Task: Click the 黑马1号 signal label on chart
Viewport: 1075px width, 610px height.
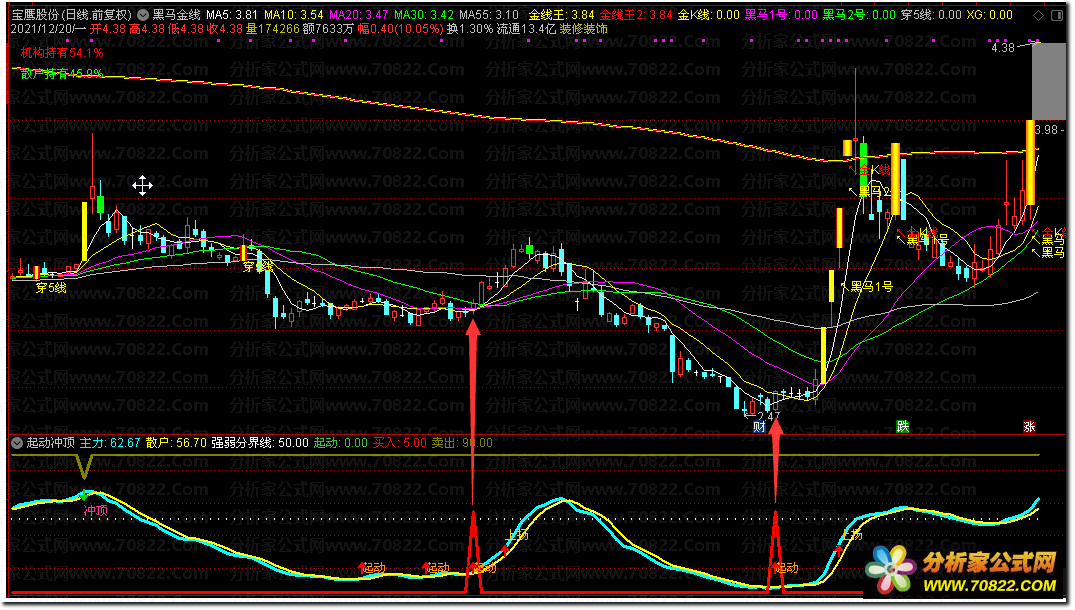Action: click(871, 286)
